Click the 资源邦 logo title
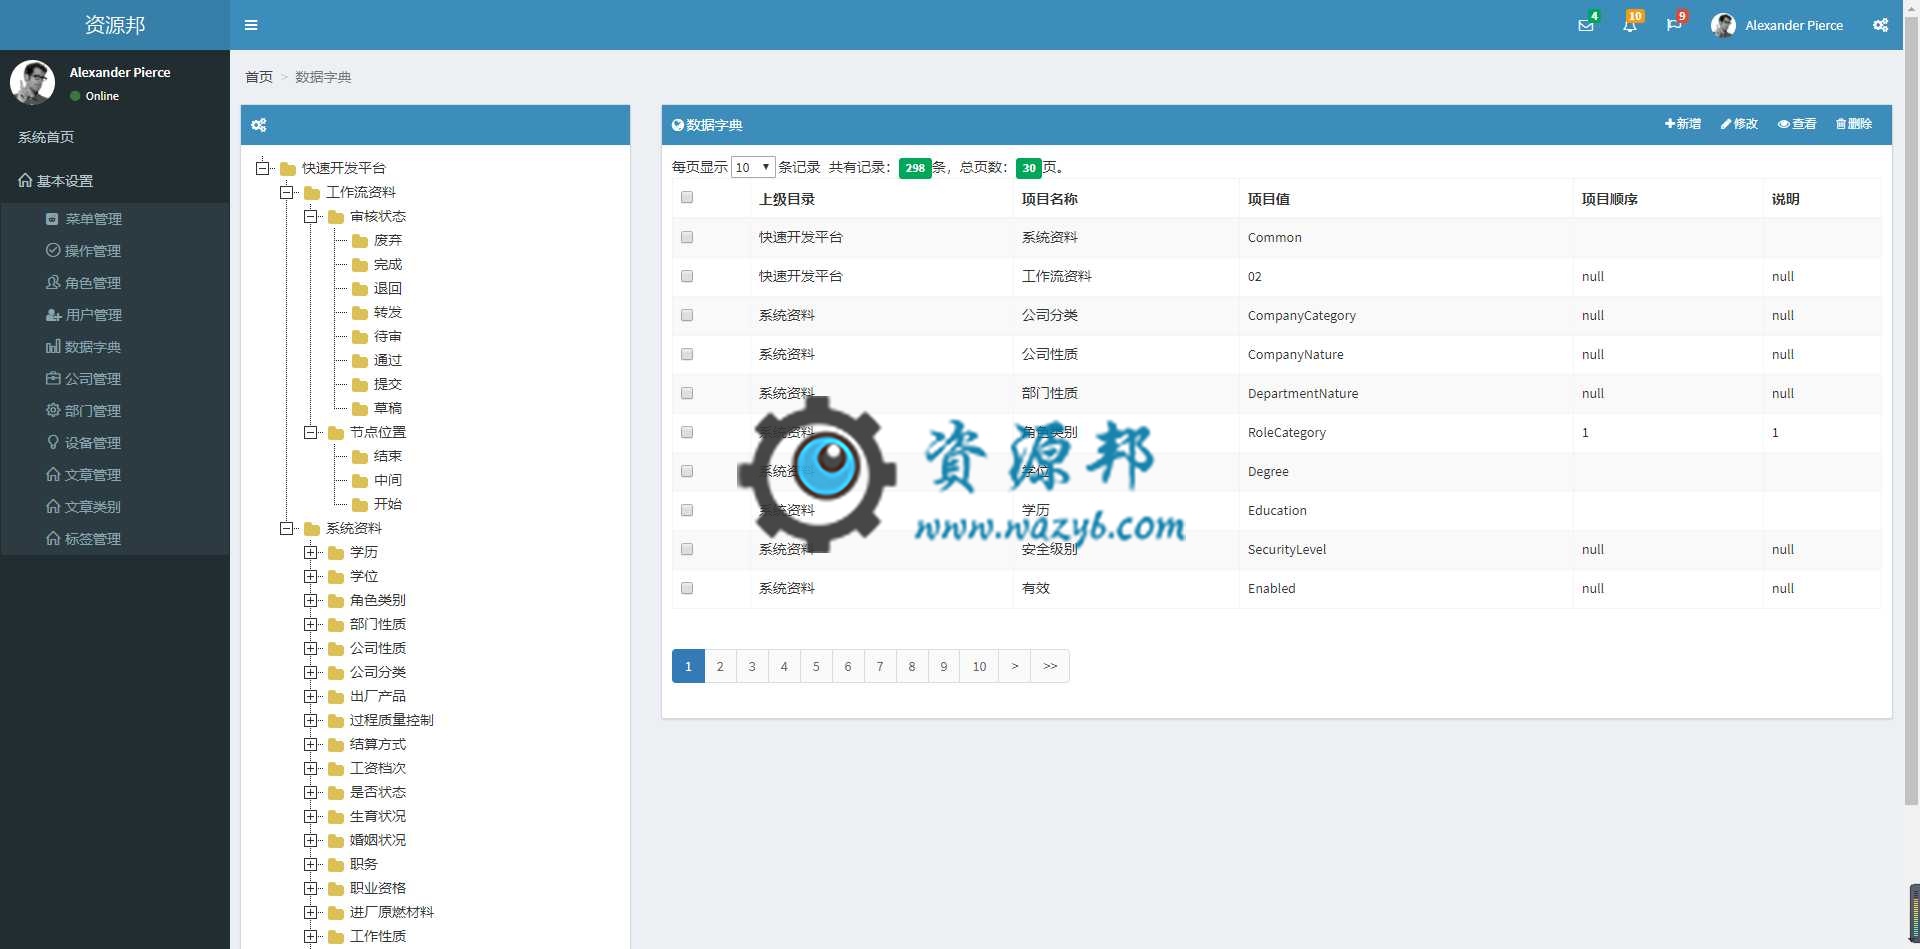Screen dimensions: 1920x949 115,25
